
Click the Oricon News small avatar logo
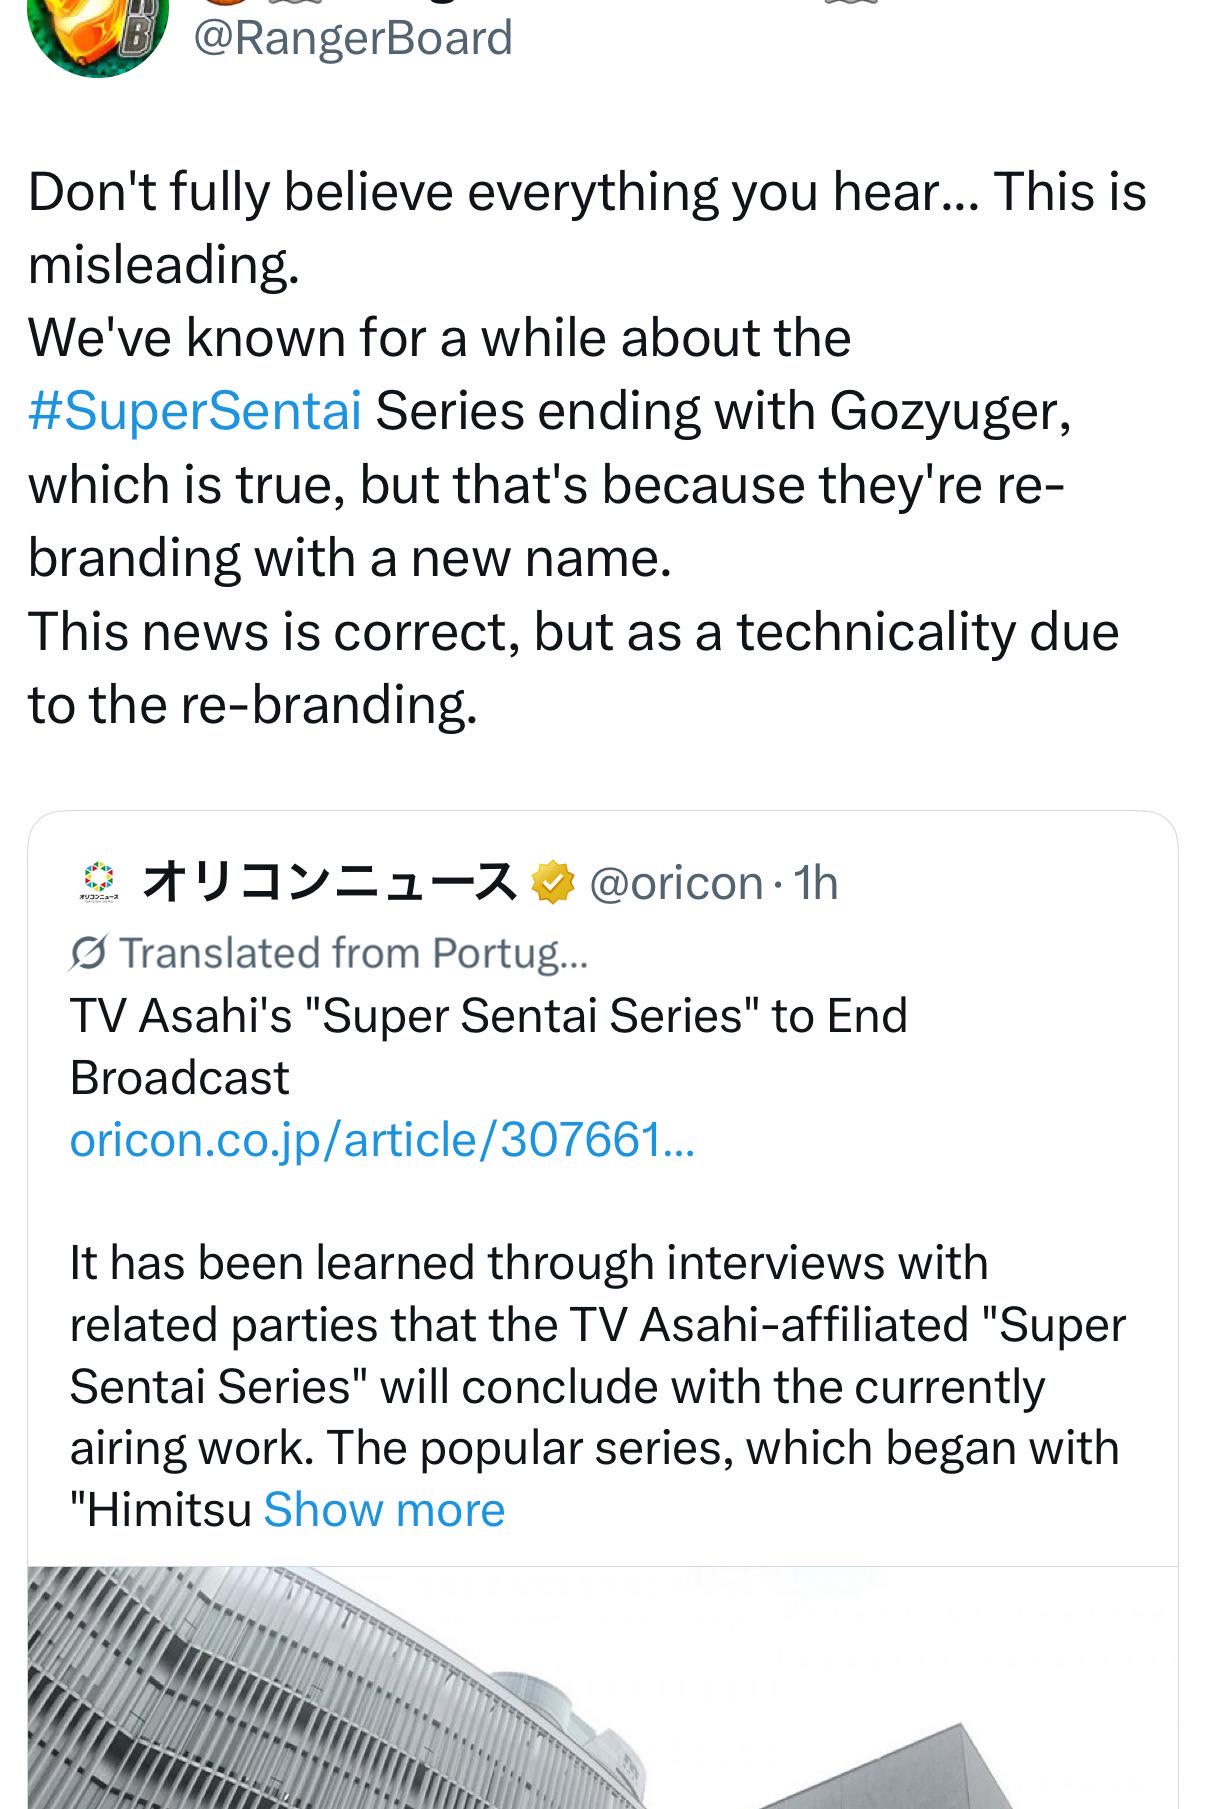pyautogui.click(x=98, y=881)
